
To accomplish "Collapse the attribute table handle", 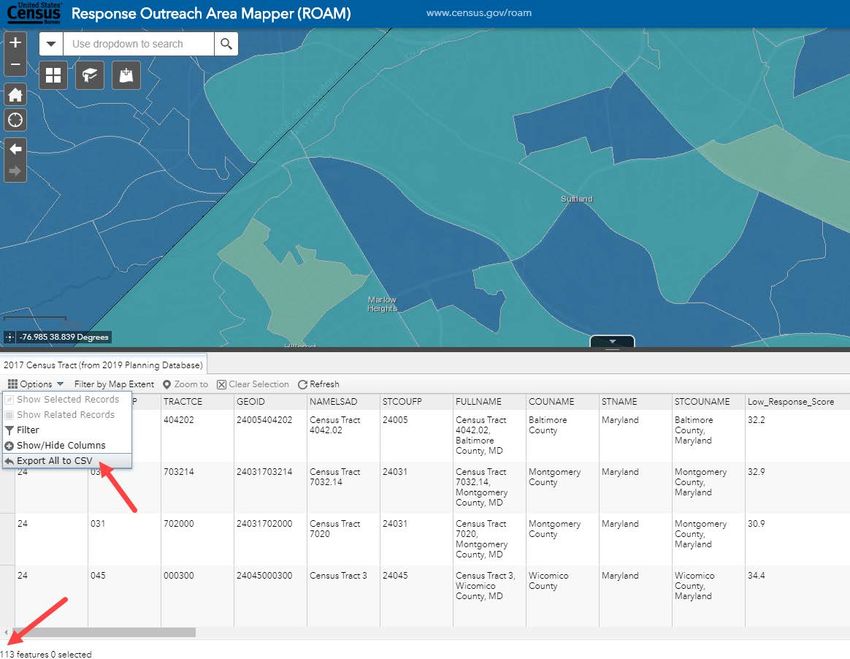I will pyautogui.click(x=612, y=342).
